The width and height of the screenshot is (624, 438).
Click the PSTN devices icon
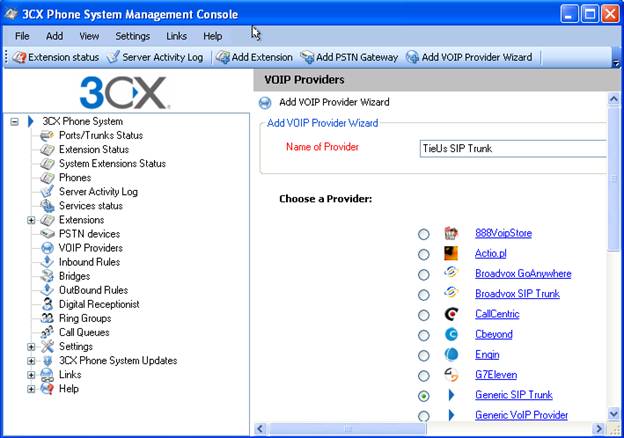click(x=47, y=234)
